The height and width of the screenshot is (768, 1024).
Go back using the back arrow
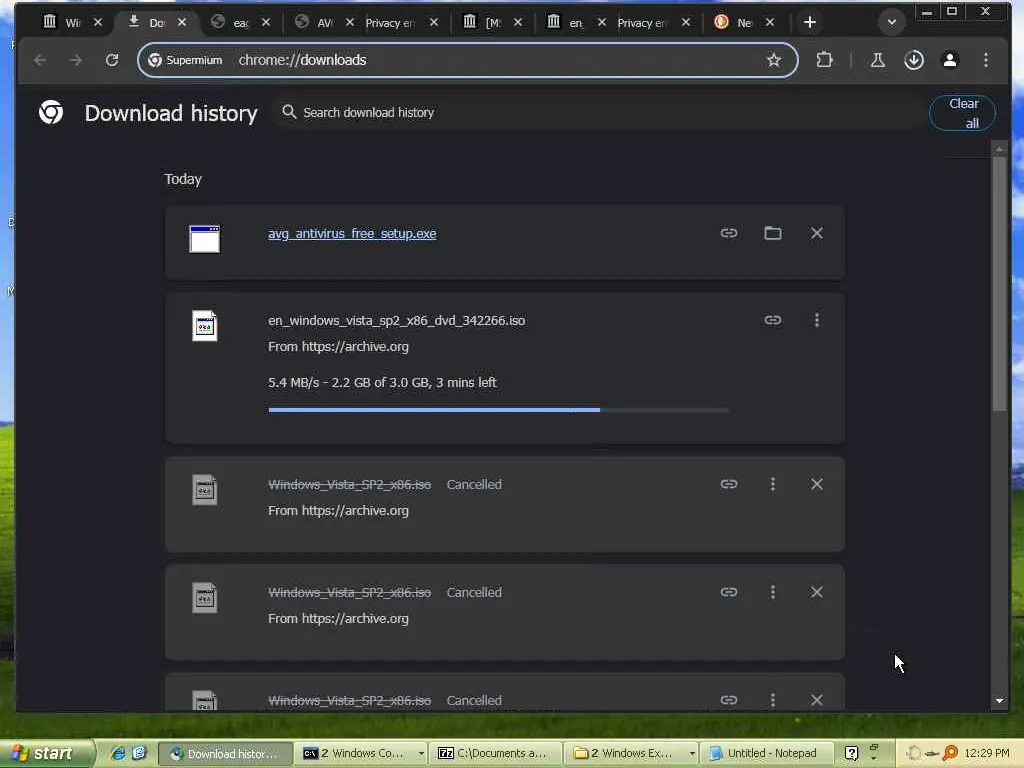[40, 60]
